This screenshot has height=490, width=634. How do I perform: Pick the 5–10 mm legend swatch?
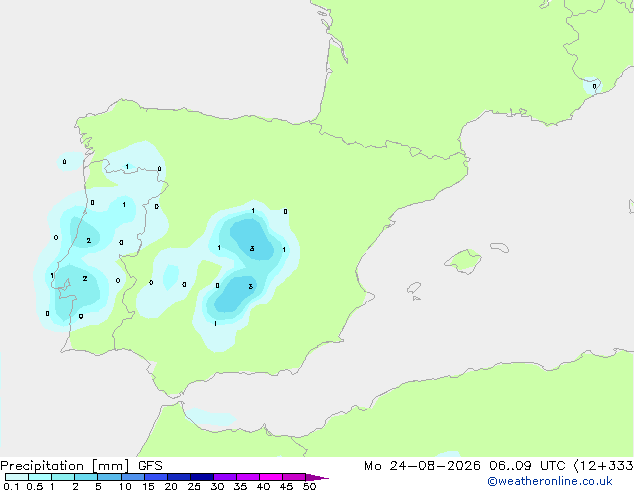[x=109, y=477]
